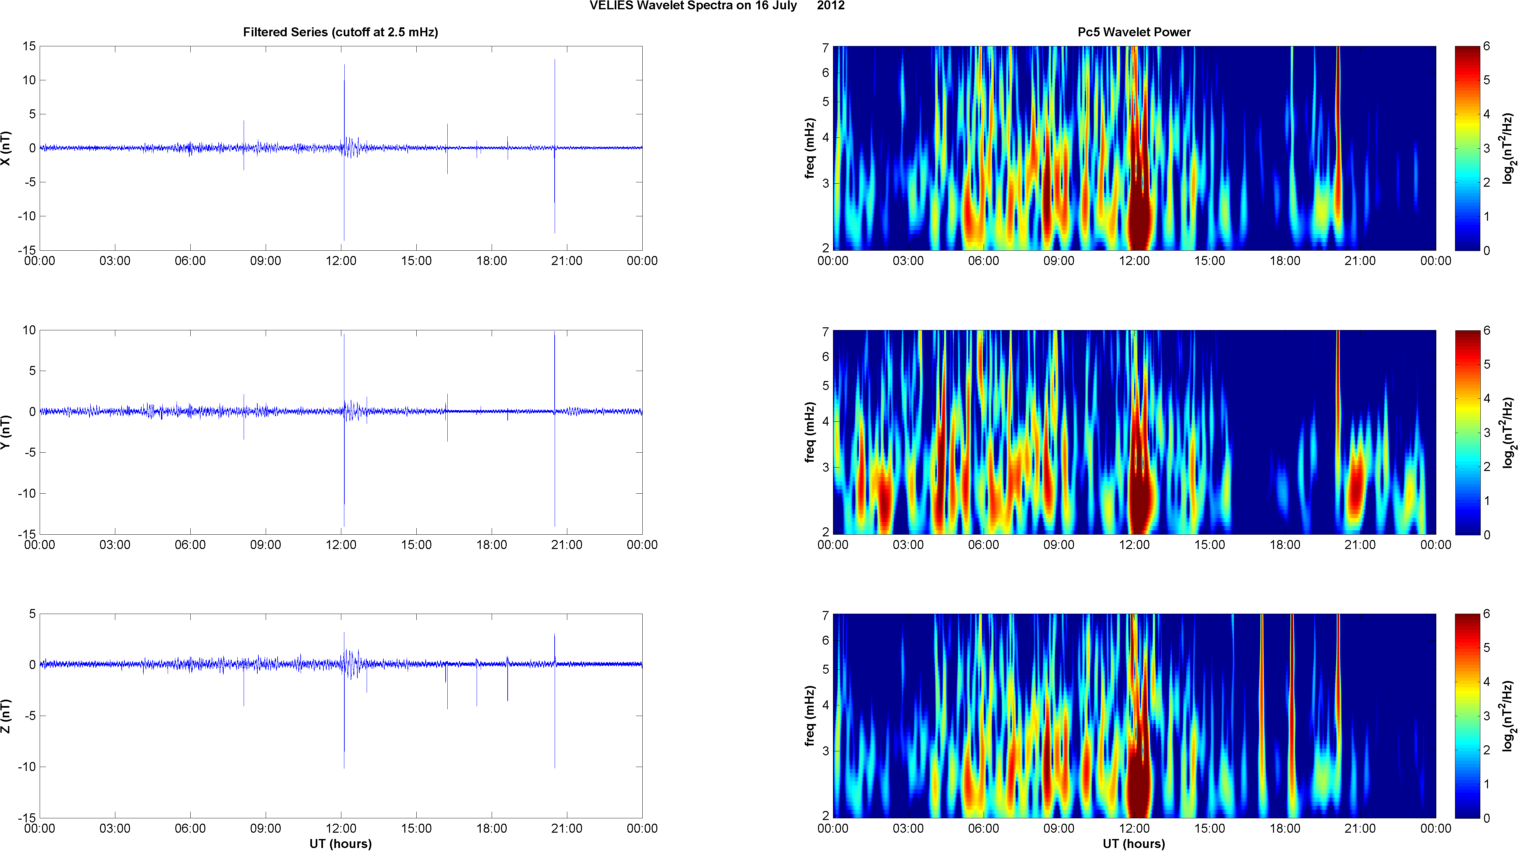
Task: Click the figure title 'VELIES Wavelet Spectra on 16 July'
Action: pyautogui.click(x=693, y=6)
